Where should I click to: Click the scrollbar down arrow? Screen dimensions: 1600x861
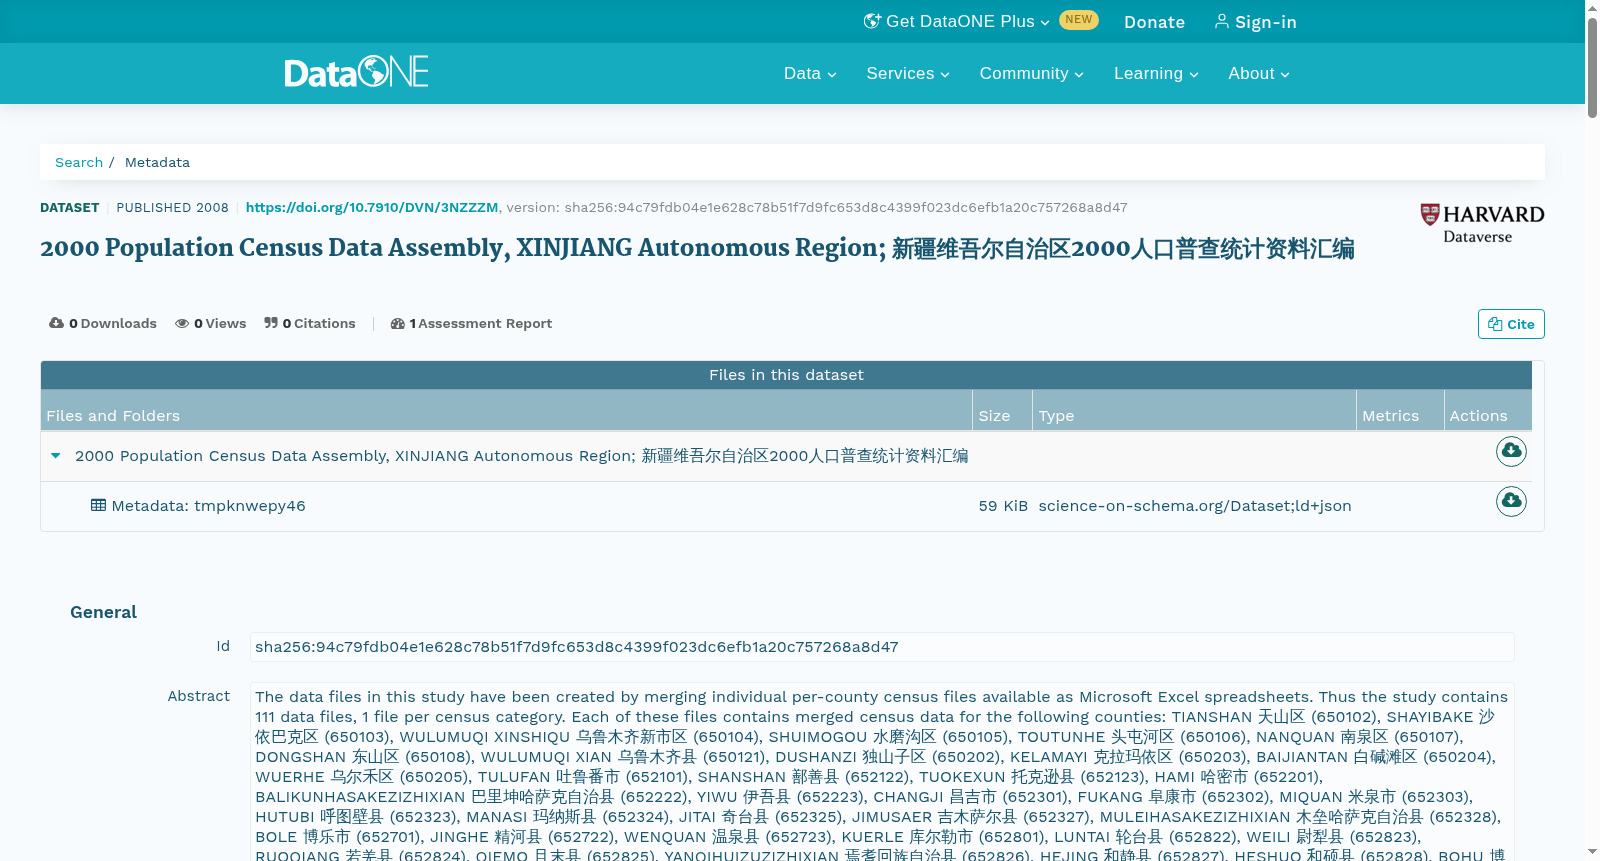1592,853
